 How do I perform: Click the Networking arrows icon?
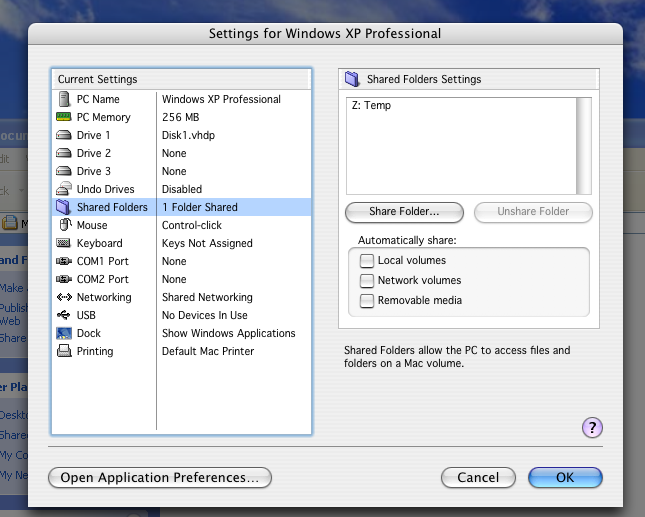[x=64, y=297]
